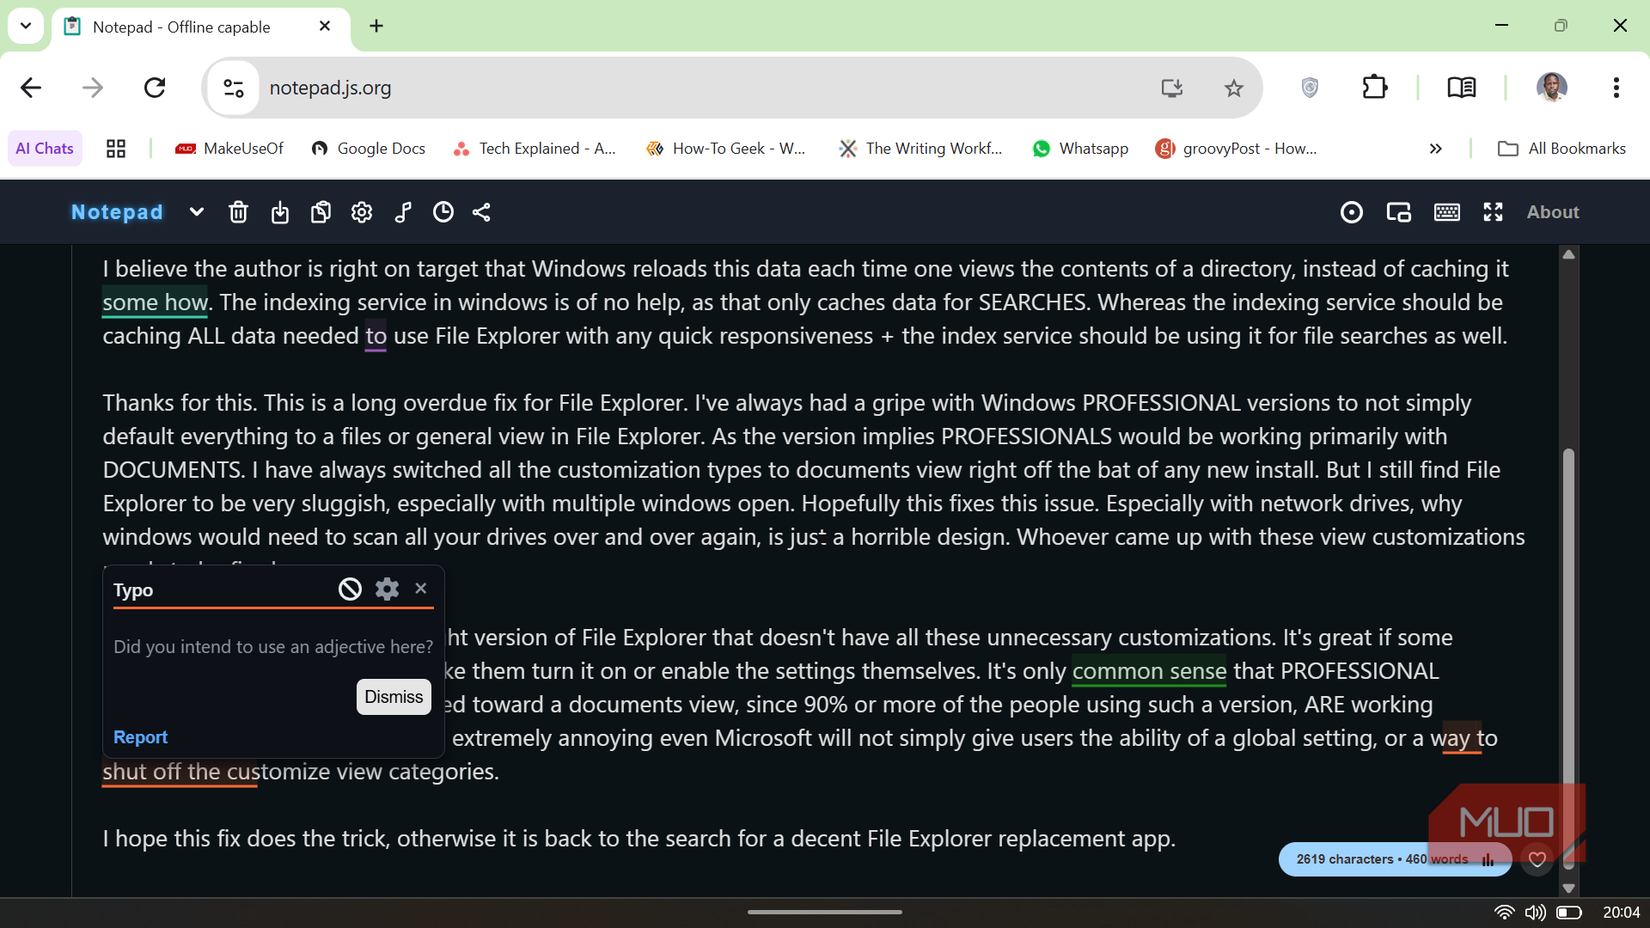Screen dimensions: 1650x928
Task: Open Notepad settings via gear icon
Action: (x=361, y=212)
